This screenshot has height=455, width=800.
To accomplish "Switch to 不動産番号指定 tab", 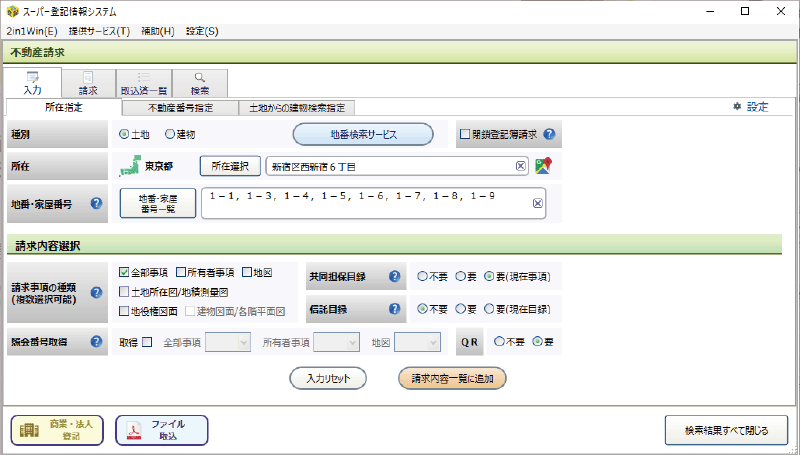I will [181, 107].
